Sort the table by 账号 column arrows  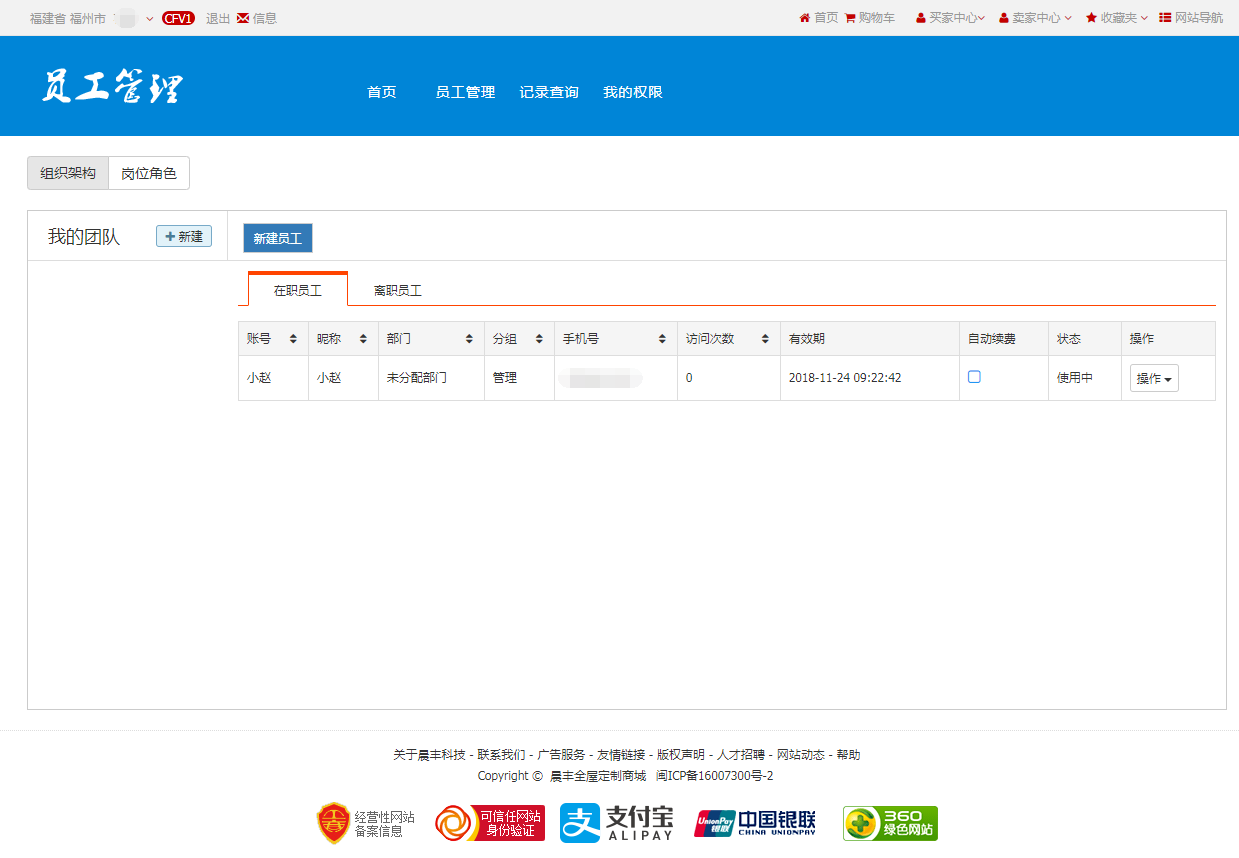pos(293,339)
